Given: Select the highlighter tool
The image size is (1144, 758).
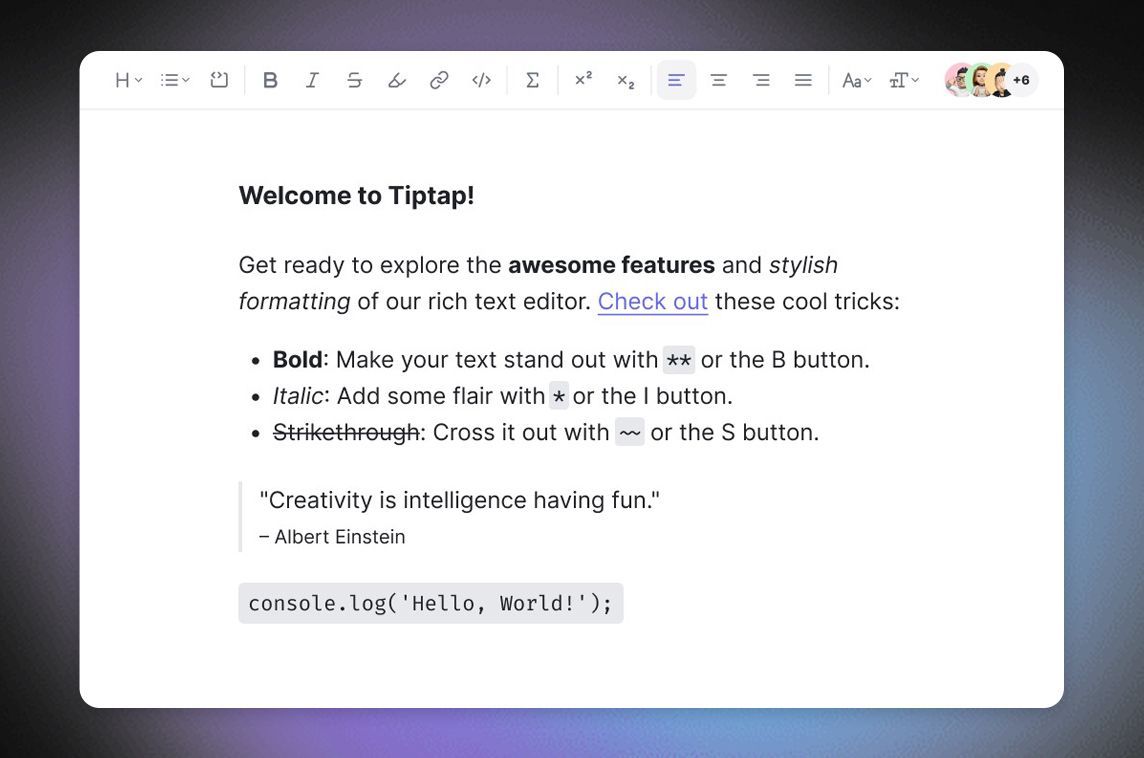Looking at the screenshot, I should click(x=397, y=80).
